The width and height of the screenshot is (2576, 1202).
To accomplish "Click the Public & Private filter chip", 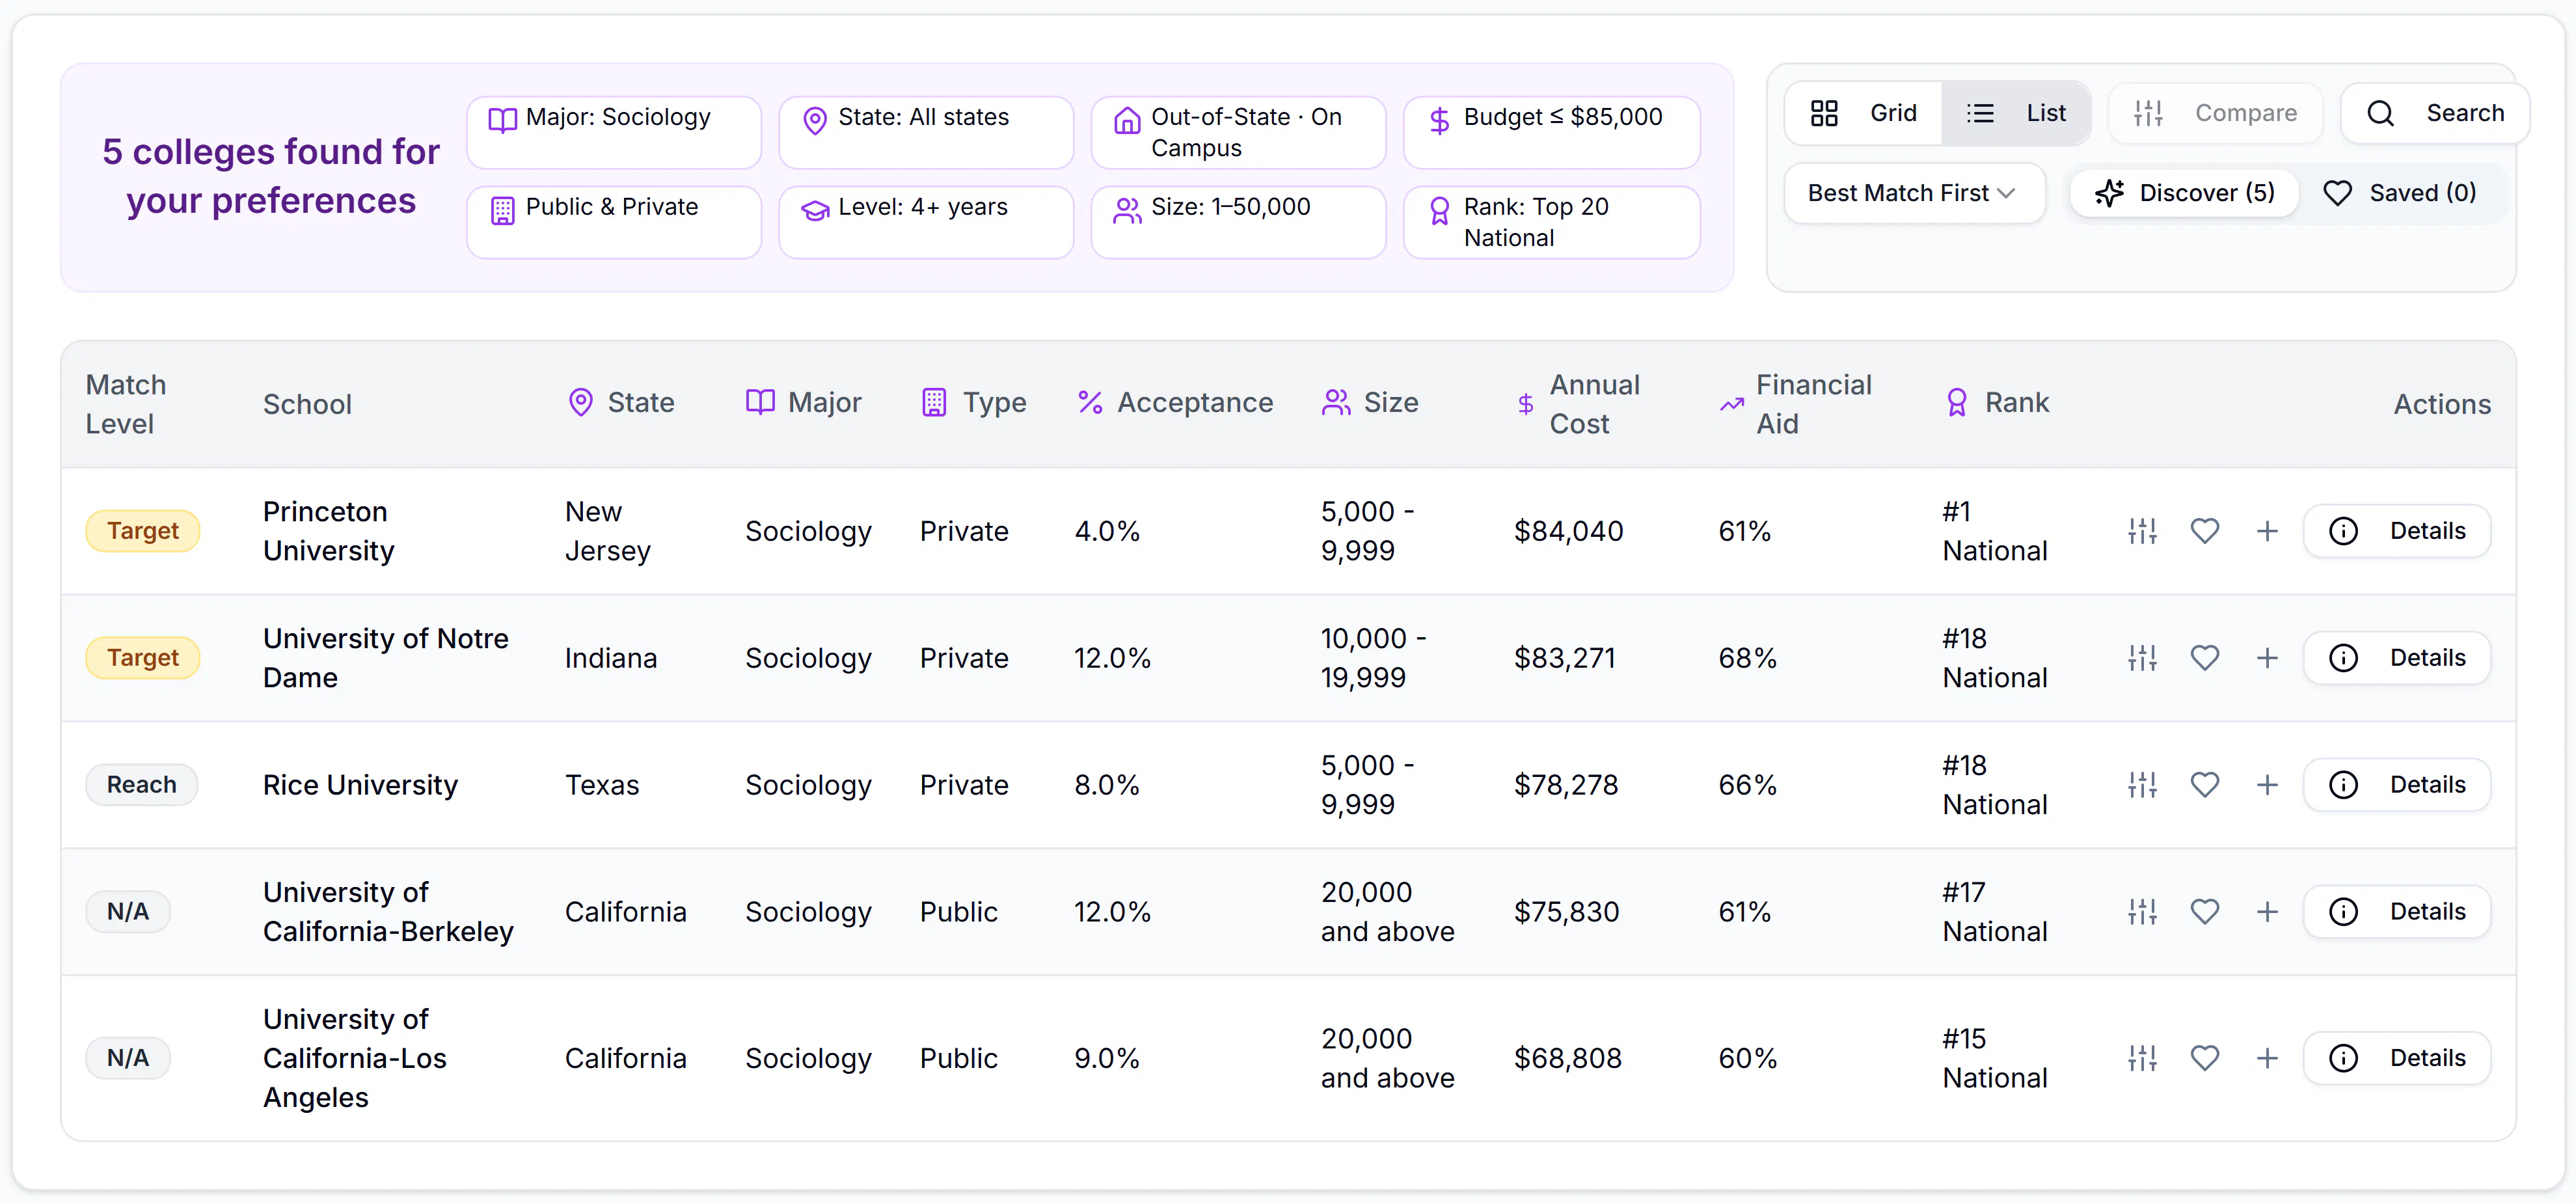I will 614,222.
